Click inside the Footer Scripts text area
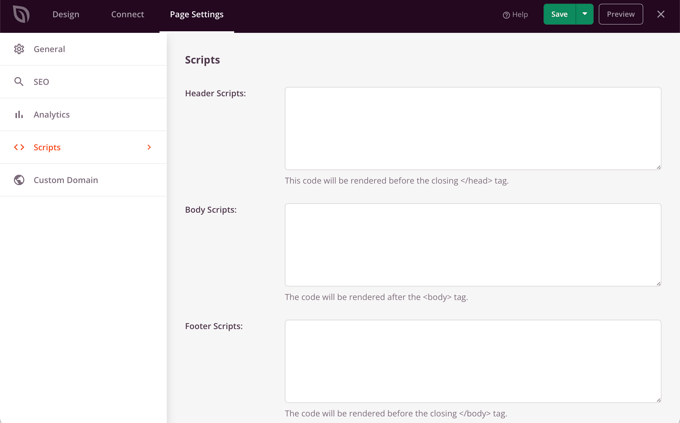Screen dimensions: 680x423 tap(472, 361)
